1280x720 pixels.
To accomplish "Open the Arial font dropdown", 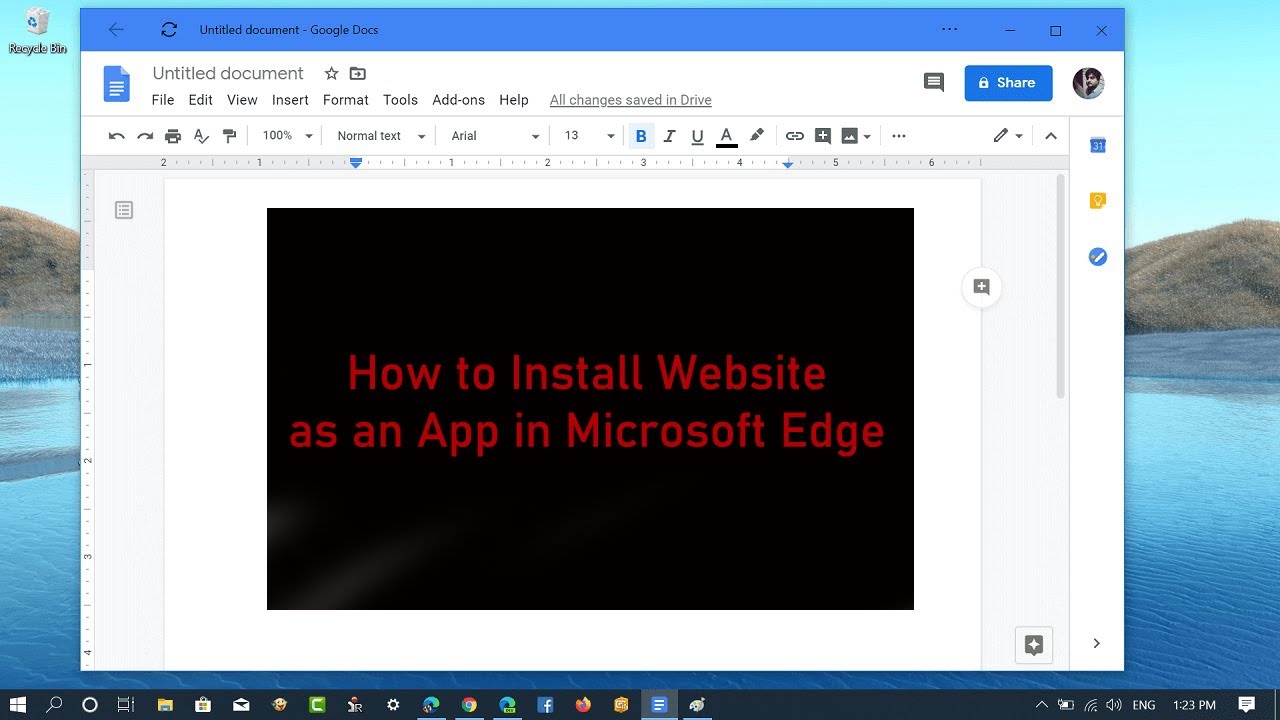I will point(495,136).
